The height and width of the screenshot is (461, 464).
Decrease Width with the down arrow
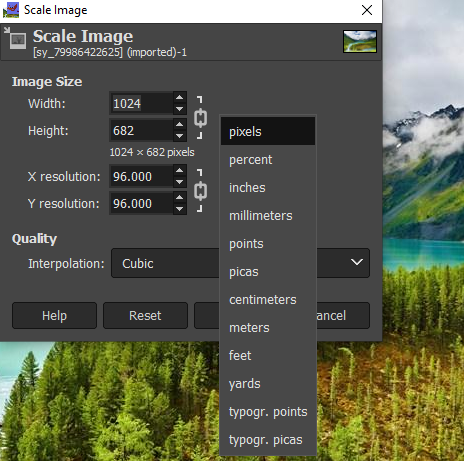(x=180, y=109)
